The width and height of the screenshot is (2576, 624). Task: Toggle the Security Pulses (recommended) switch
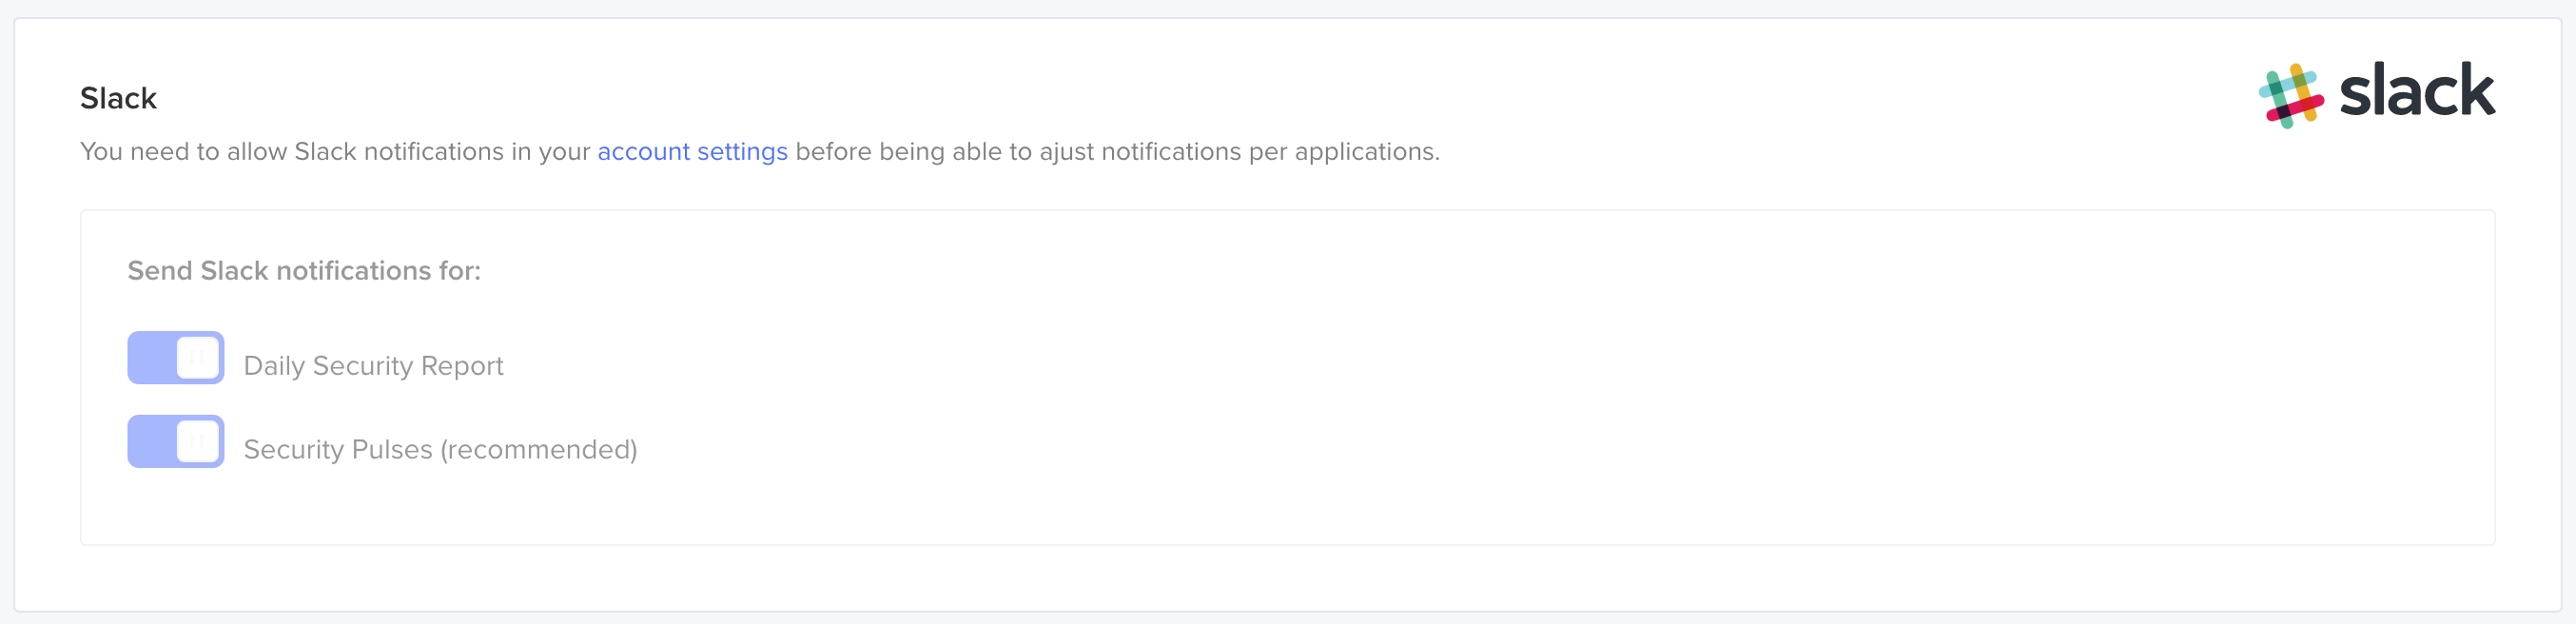pos(175,442)
